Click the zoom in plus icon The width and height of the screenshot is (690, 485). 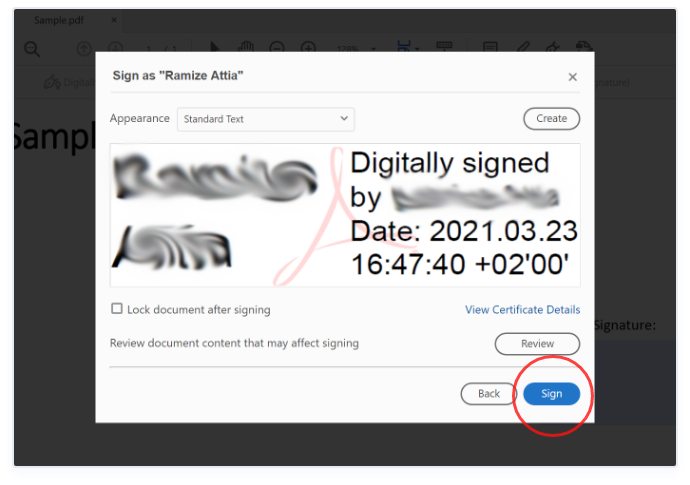(308, 47)
